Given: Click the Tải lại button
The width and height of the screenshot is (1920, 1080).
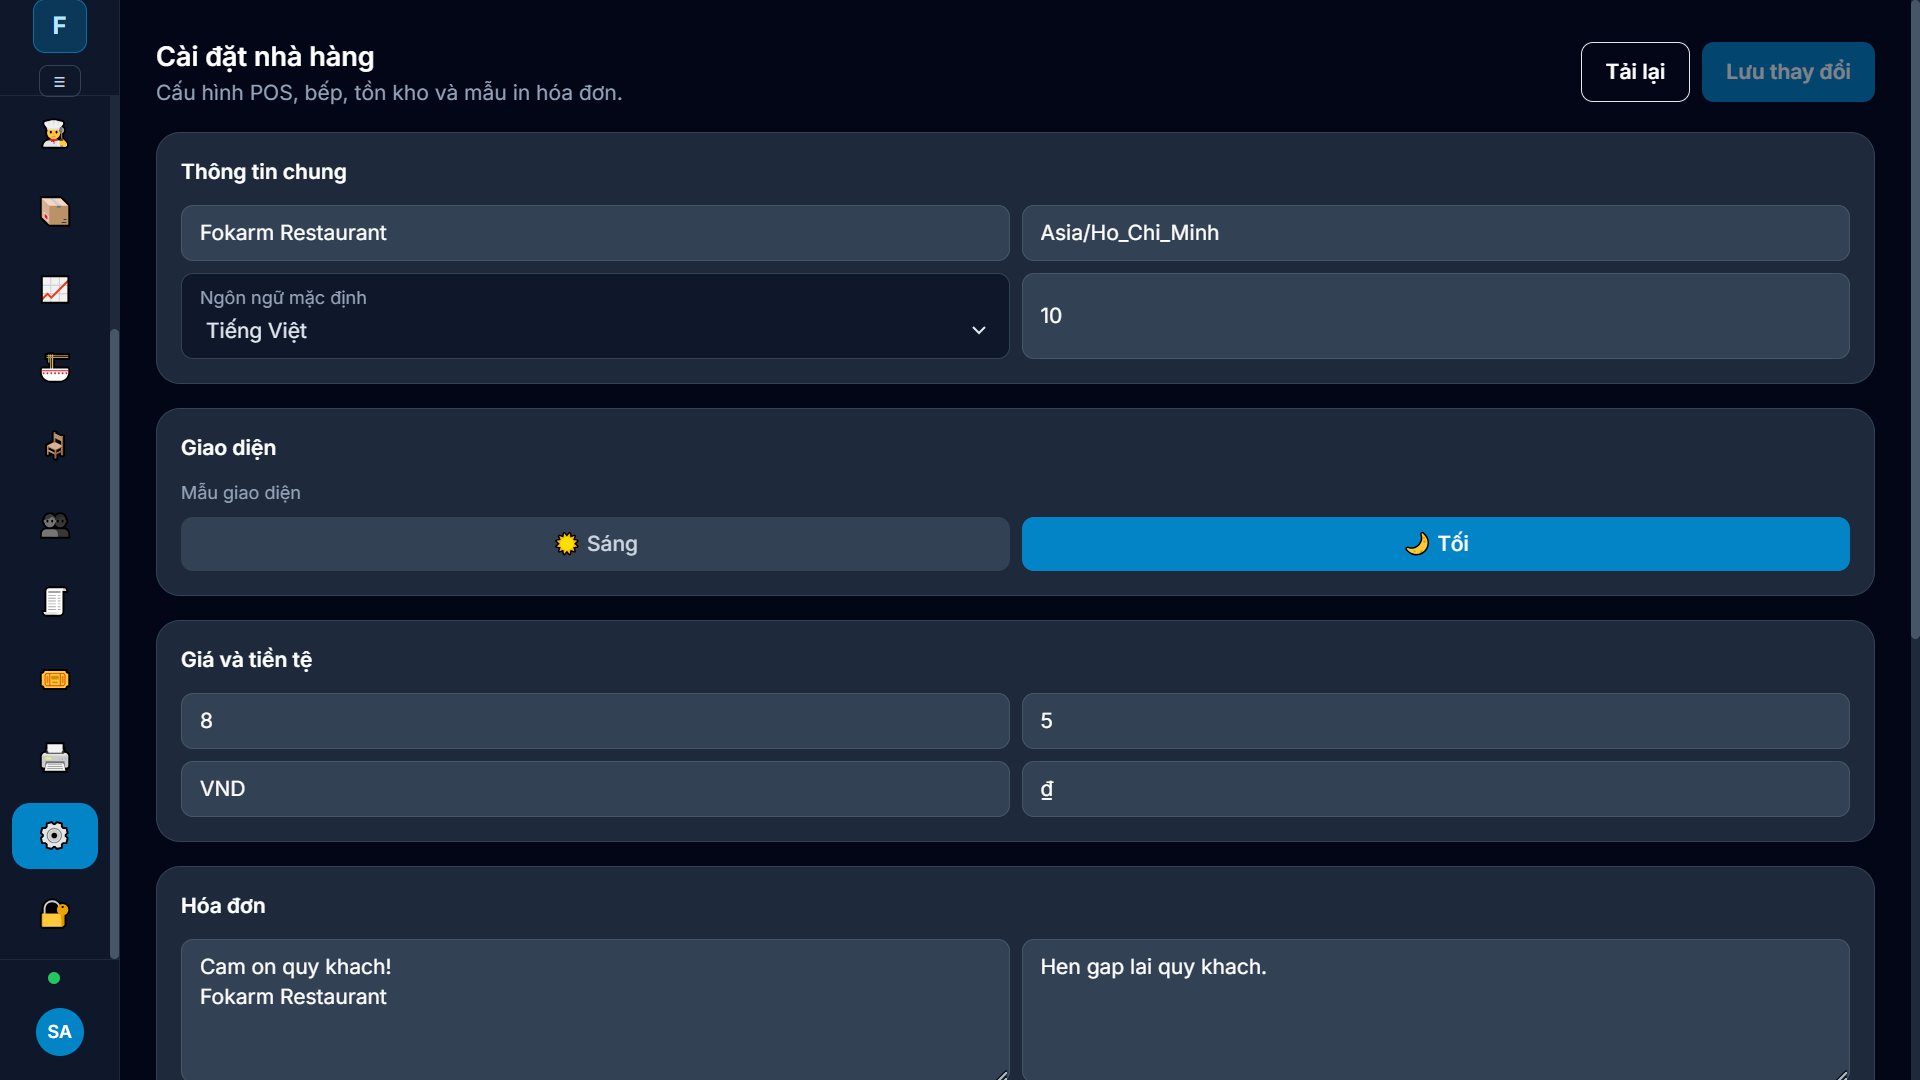Looking at the screenshot, I should point(1635,72).
